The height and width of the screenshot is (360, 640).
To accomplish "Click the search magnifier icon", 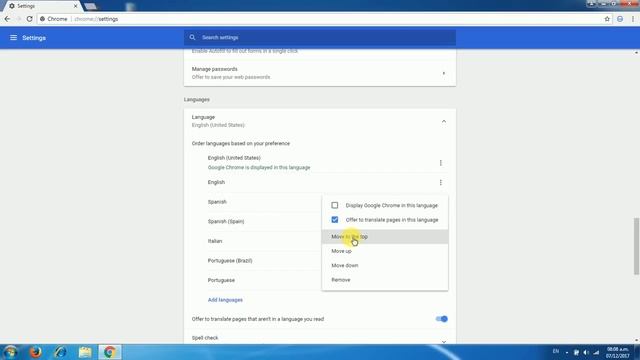I will (192, 38).
